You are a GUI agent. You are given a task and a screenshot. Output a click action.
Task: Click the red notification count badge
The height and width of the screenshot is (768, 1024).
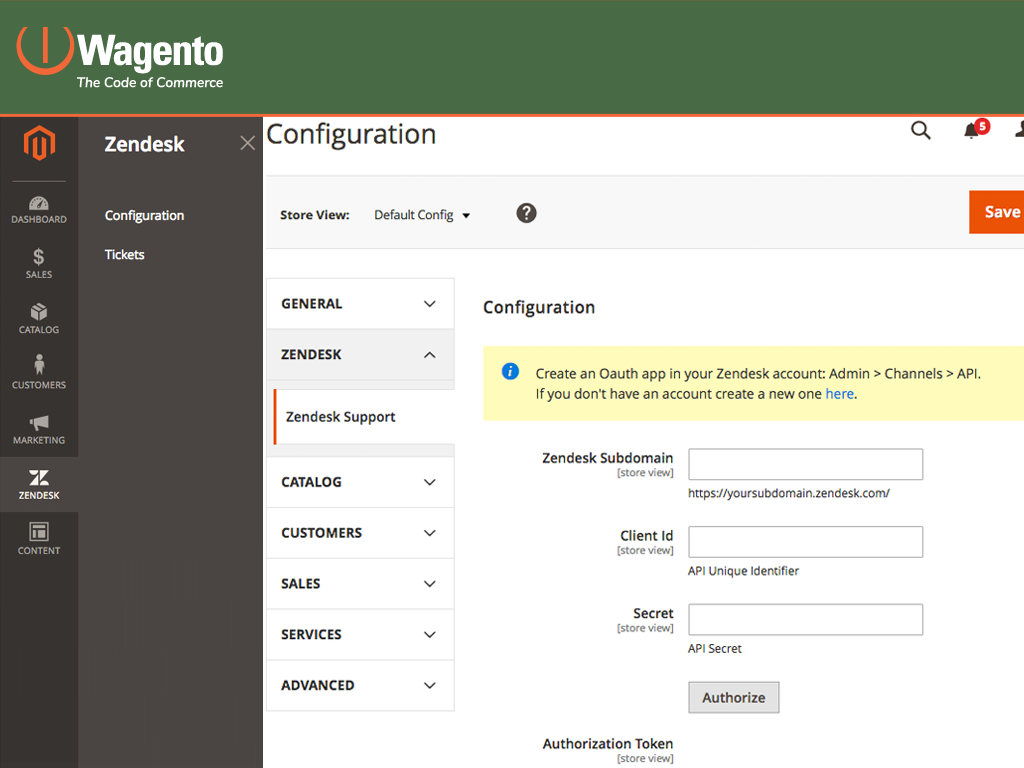click(982, 126)
